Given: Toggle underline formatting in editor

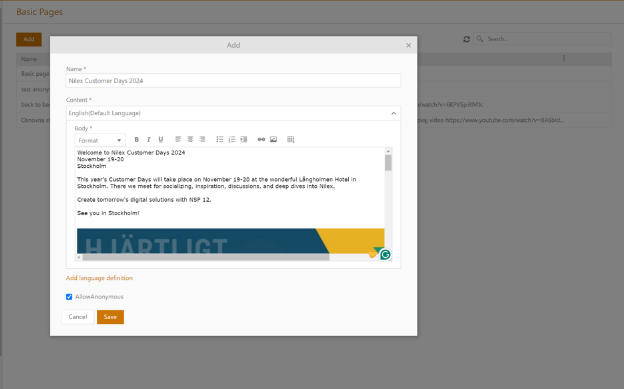Looking at the screenshot, I should (x=161, y=139).
